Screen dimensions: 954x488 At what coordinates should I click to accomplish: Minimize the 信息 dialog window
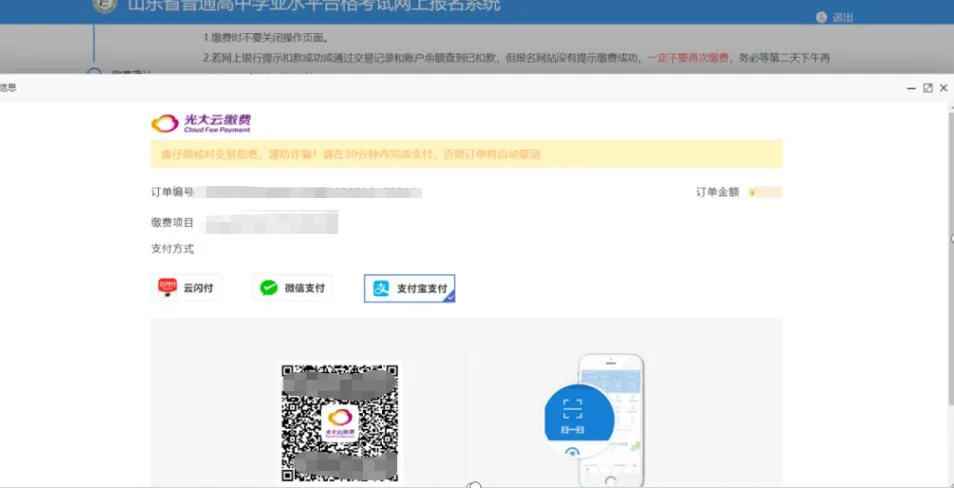(911, 88)
